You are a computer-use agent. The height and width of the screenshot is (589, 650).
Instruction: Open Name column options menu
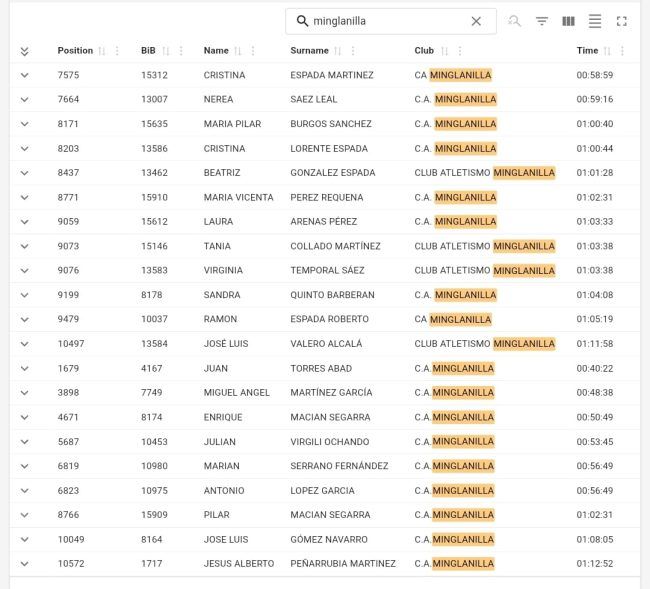[x=253, y=51]
